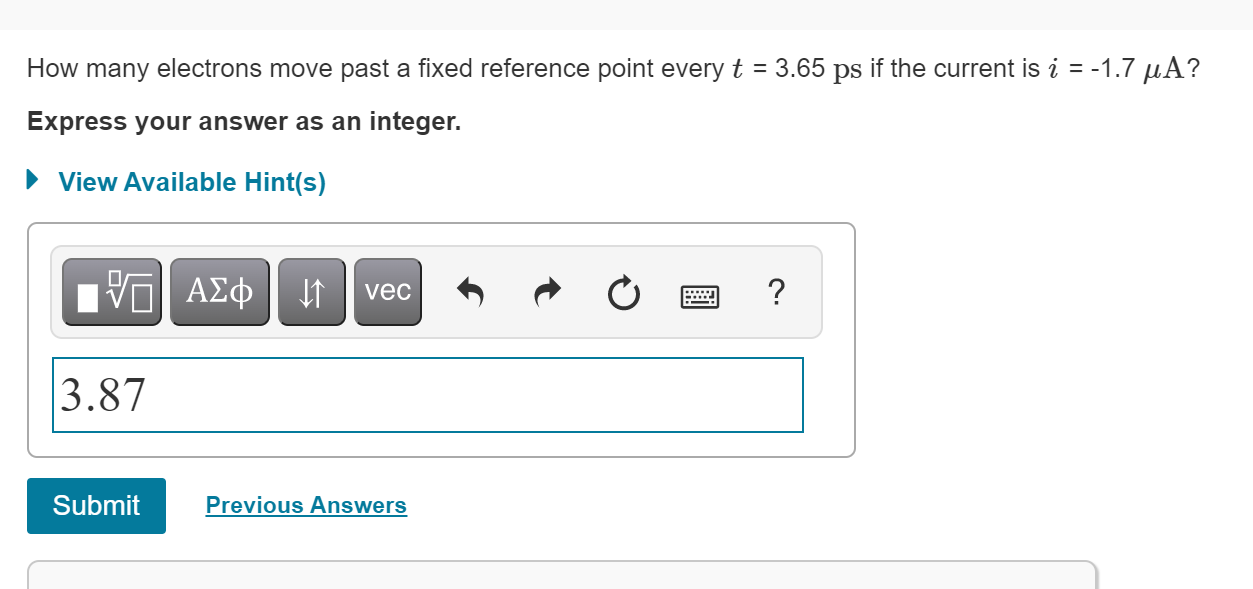
Task: Select the ΑΣφ Greek symbols icon
Action: [219, 291]
